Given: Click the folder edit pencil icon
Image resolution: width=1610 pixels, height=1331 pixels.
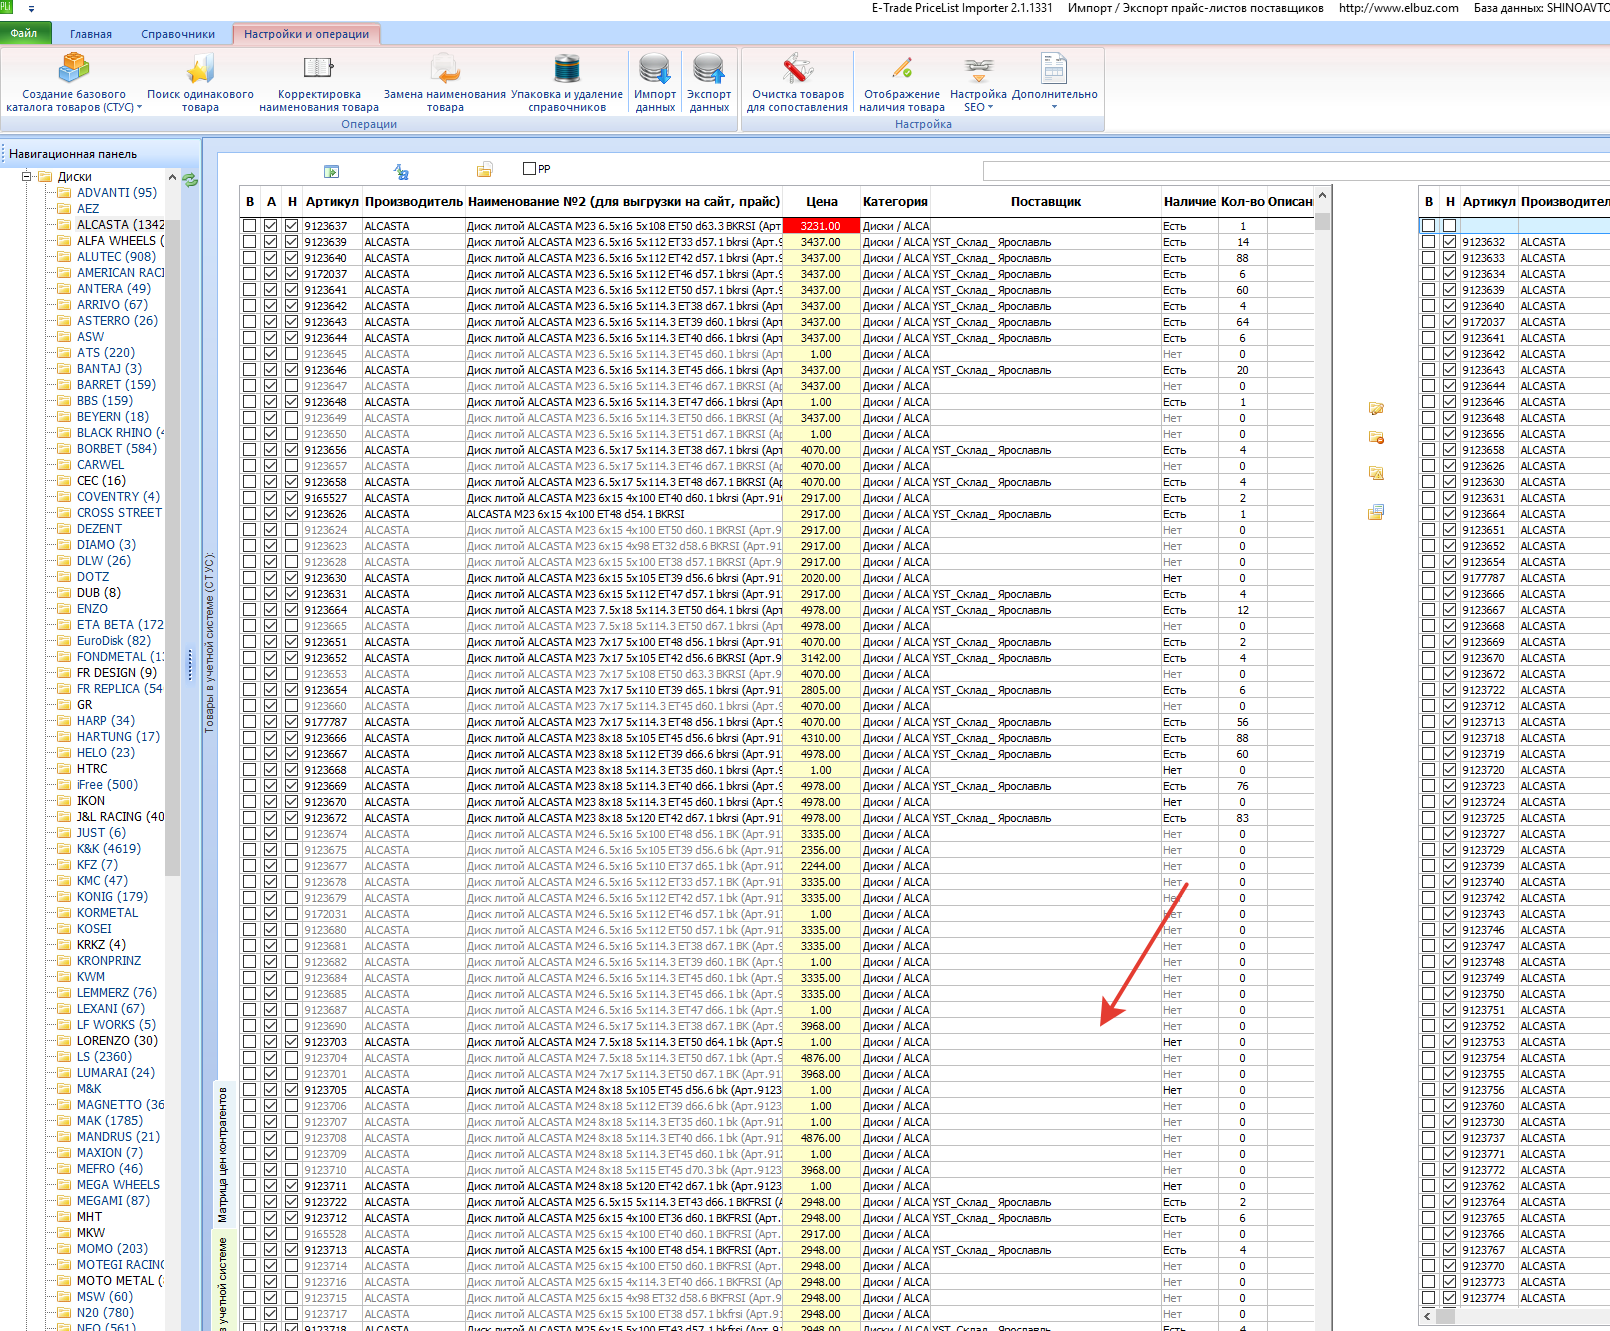Looking at the screenshot, I should point(1376,408).
